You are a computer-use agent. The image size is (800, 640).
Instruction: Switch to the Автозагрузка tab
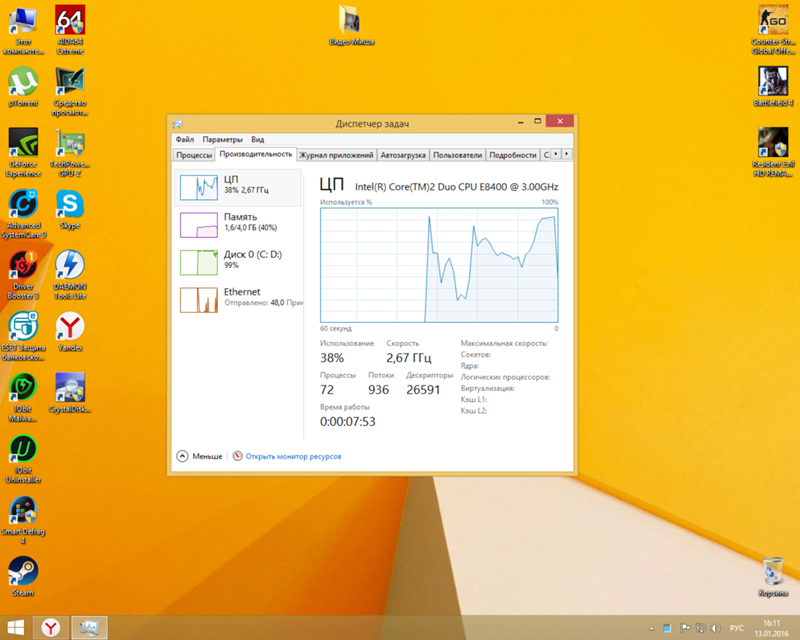tap(403, 155)
